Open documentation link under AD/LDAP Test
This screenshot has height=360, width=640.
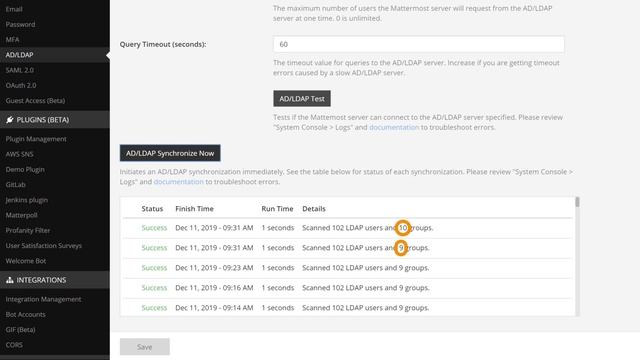click(x=394, y=127)
